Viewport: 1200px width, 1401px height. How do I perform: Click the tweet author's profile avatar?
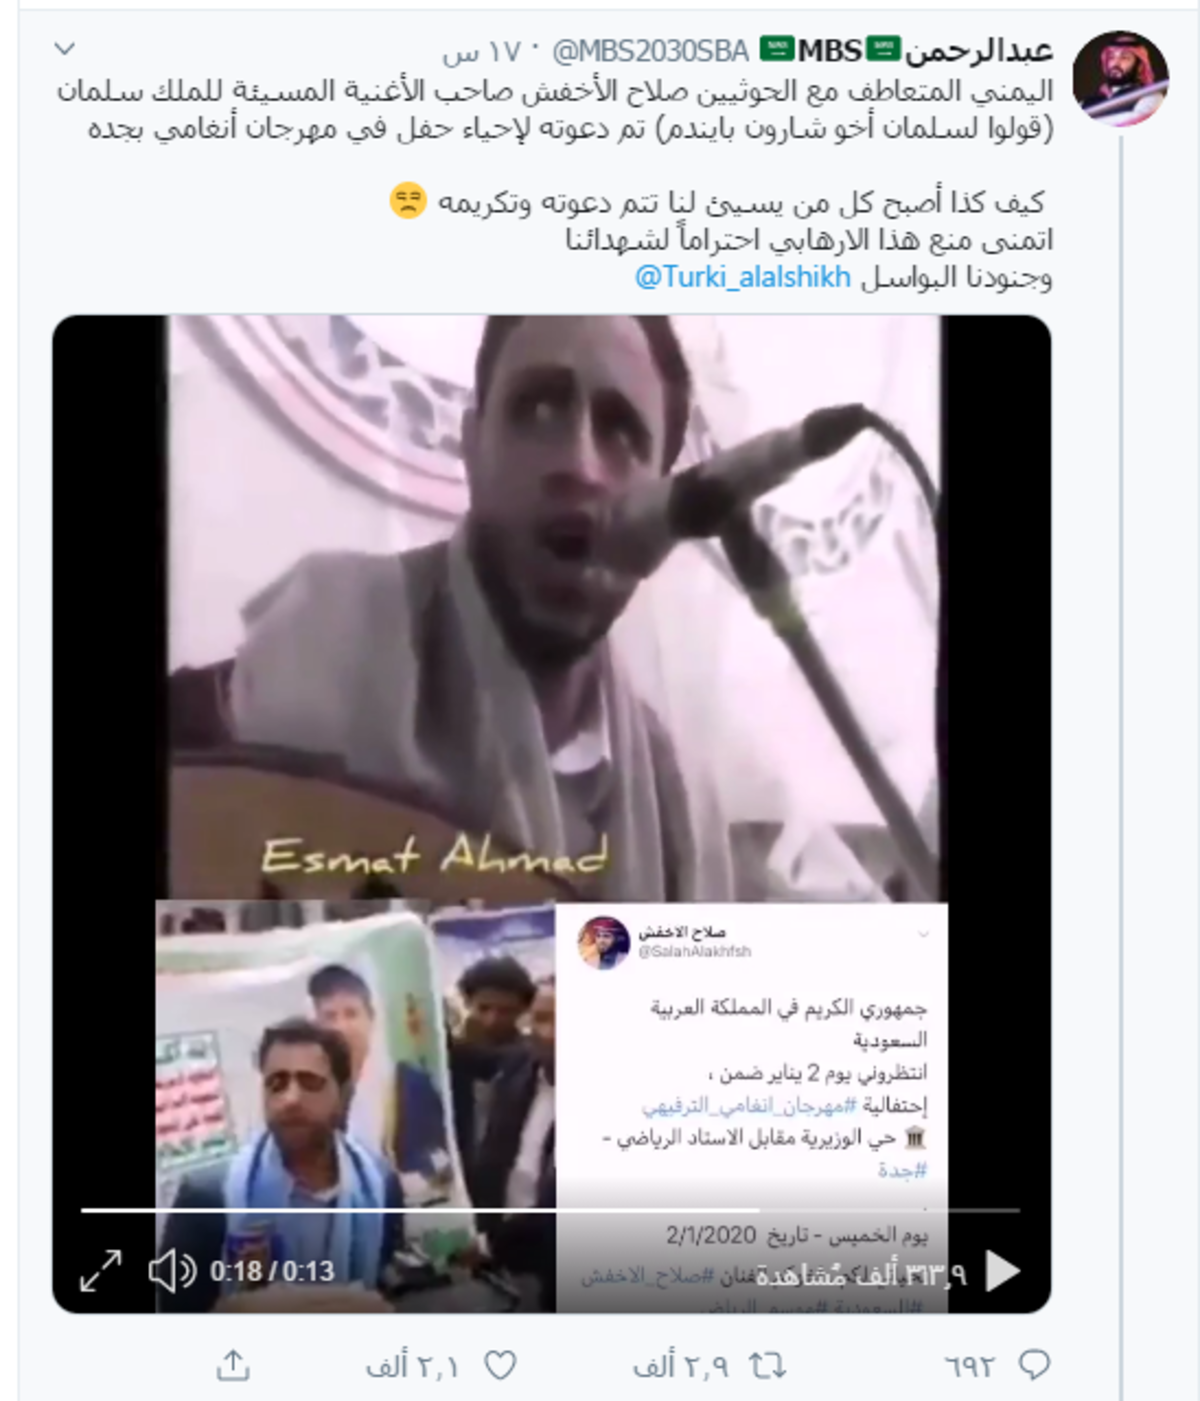pyautogui.click(x=1120, y=78)
